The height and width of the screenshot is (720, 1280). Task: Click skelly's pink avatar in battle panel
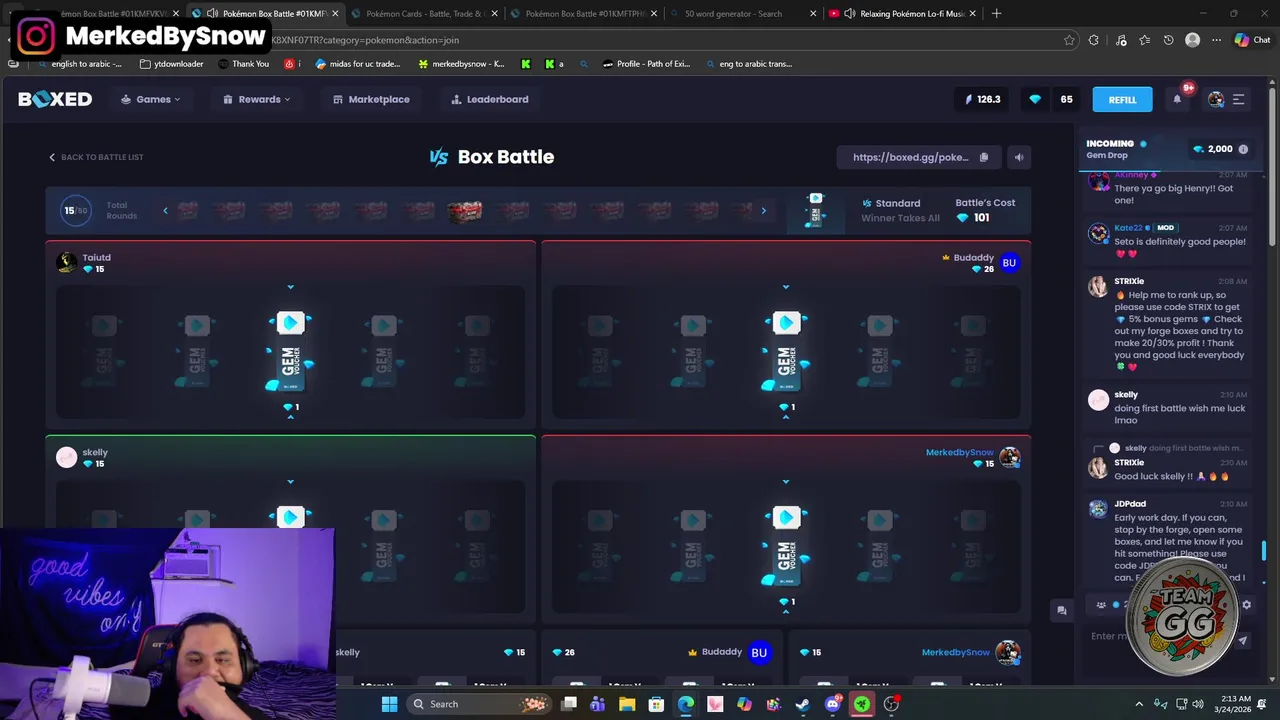(x=67, y=457)
